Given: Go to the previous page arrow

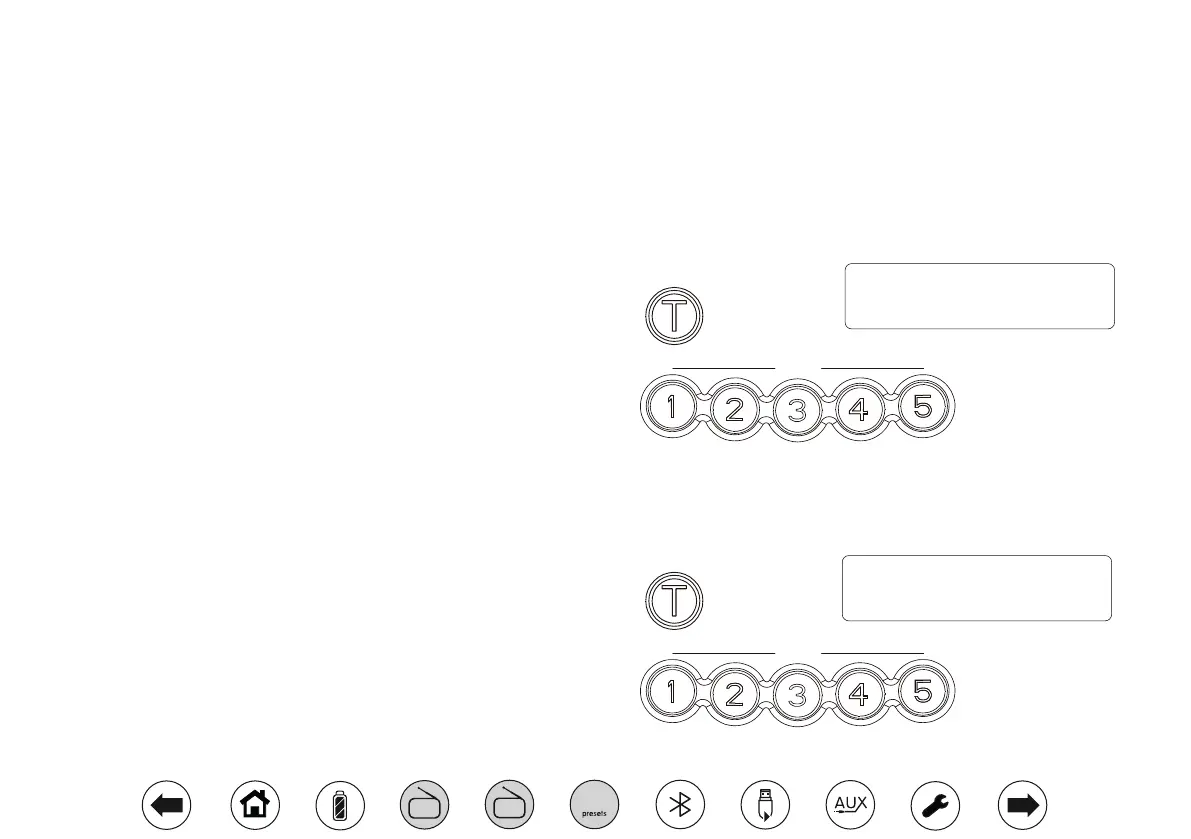Looking at the screenshot, I should click(x=166, y=805).
